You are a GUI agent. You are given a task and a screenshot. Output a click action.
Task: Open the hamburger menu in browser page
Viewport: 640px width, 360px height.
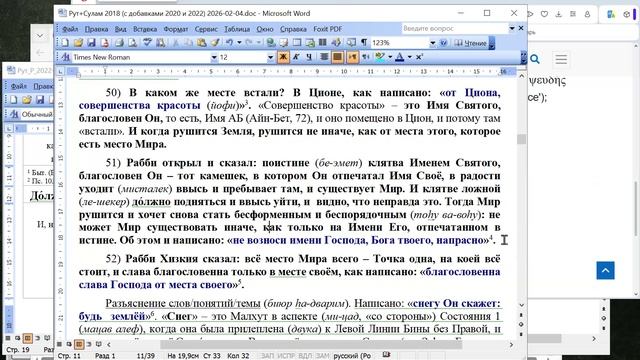561,60
